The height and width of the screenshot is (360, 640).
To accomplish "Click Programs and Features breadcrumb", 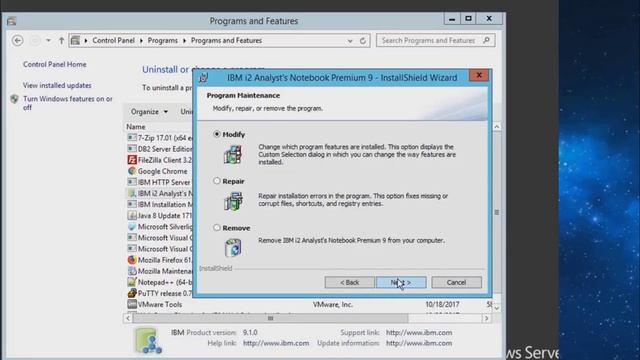I will coord(227,40).
